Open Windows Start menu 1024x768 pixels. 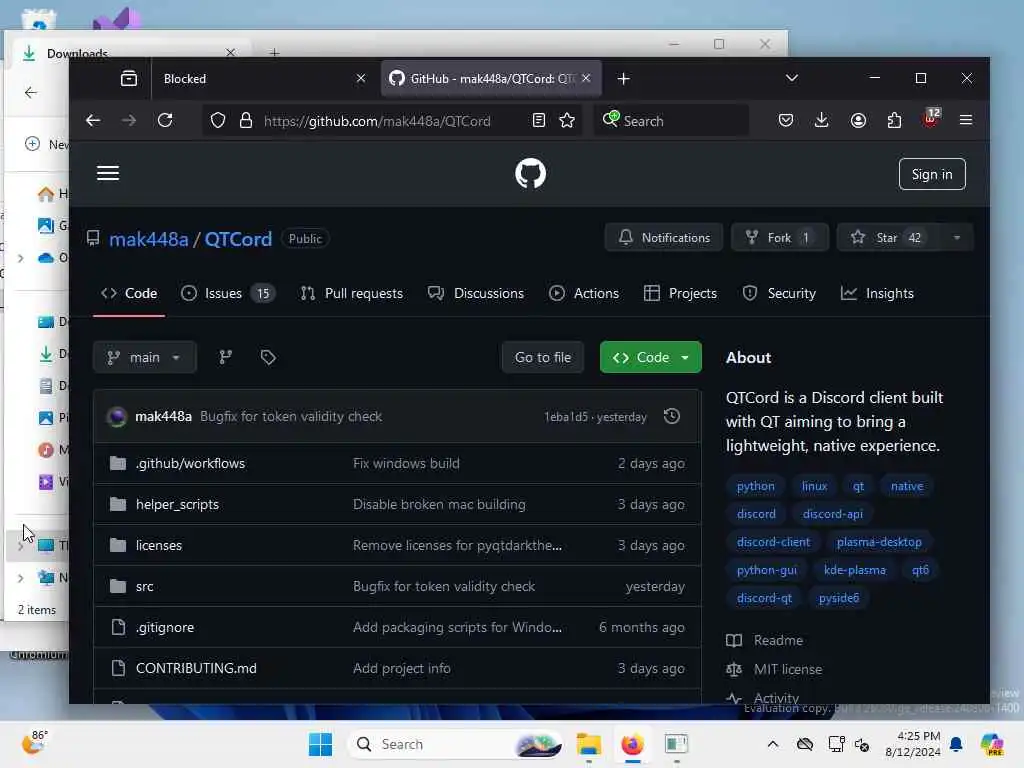click(x=320, y=744)
